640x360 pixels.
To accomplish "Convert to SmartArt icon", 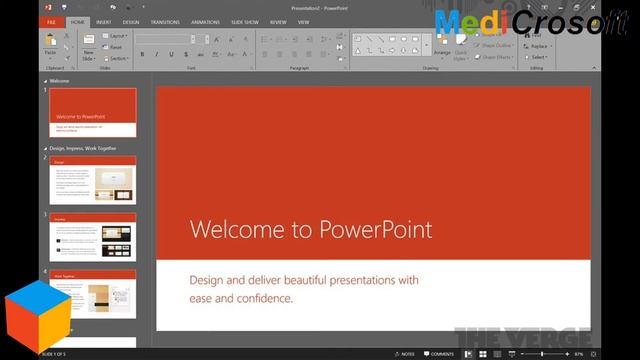I will [340, 59].
